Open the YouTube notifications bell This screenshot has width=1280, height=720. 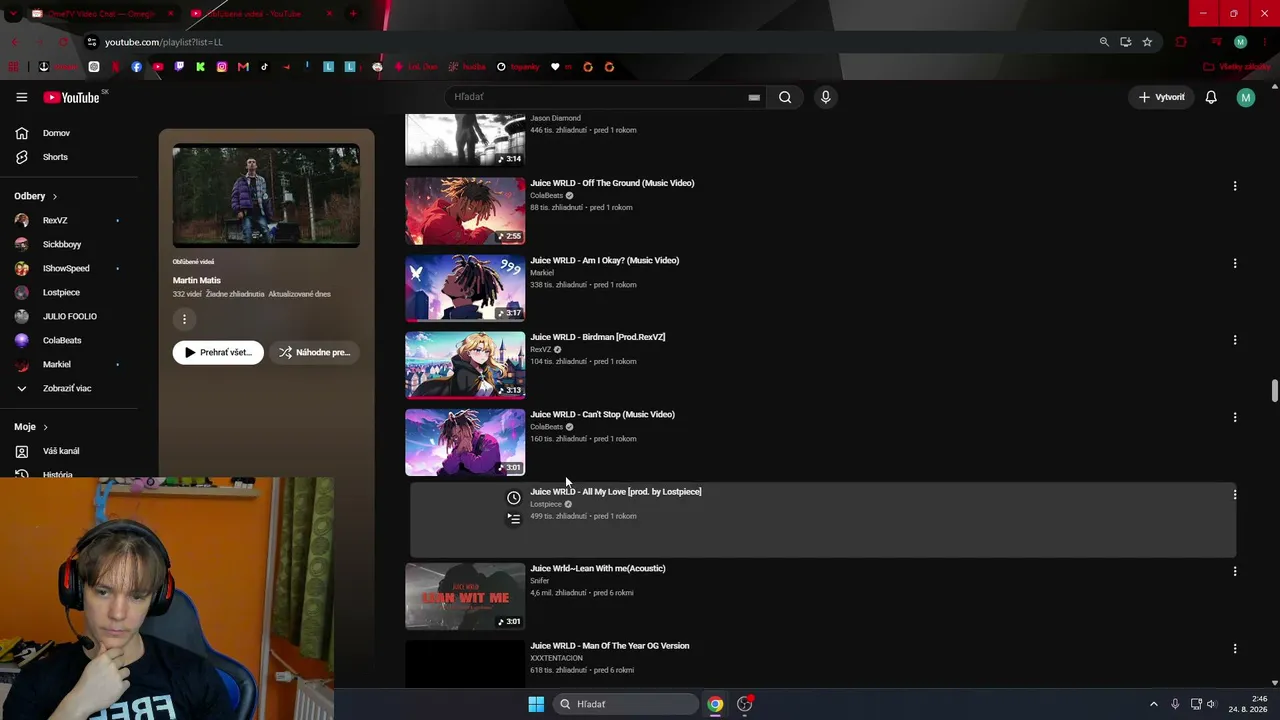[x=1211, y=97]
